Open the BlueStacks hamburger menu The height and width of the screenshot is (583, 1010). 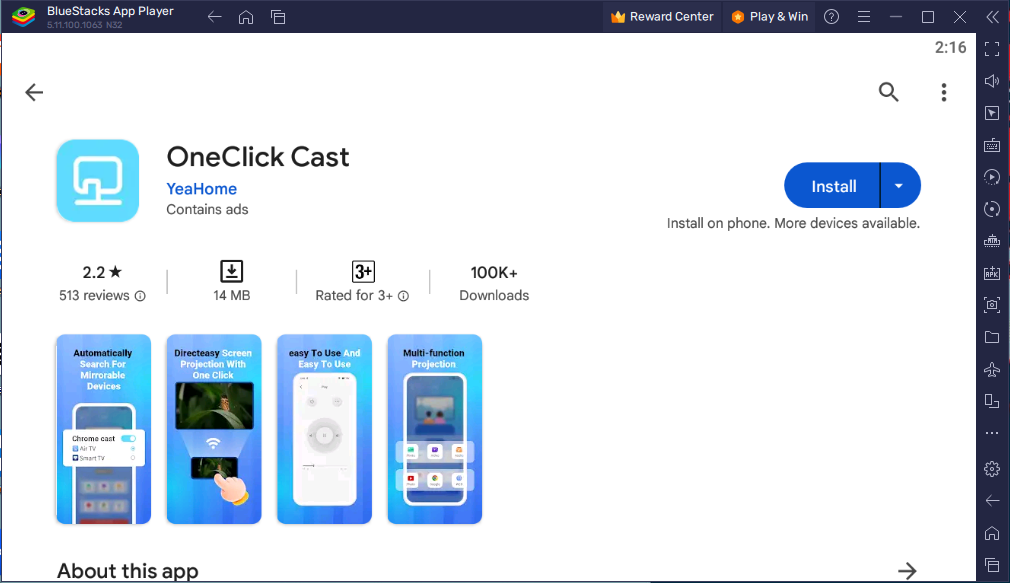[x=864, y=17]
